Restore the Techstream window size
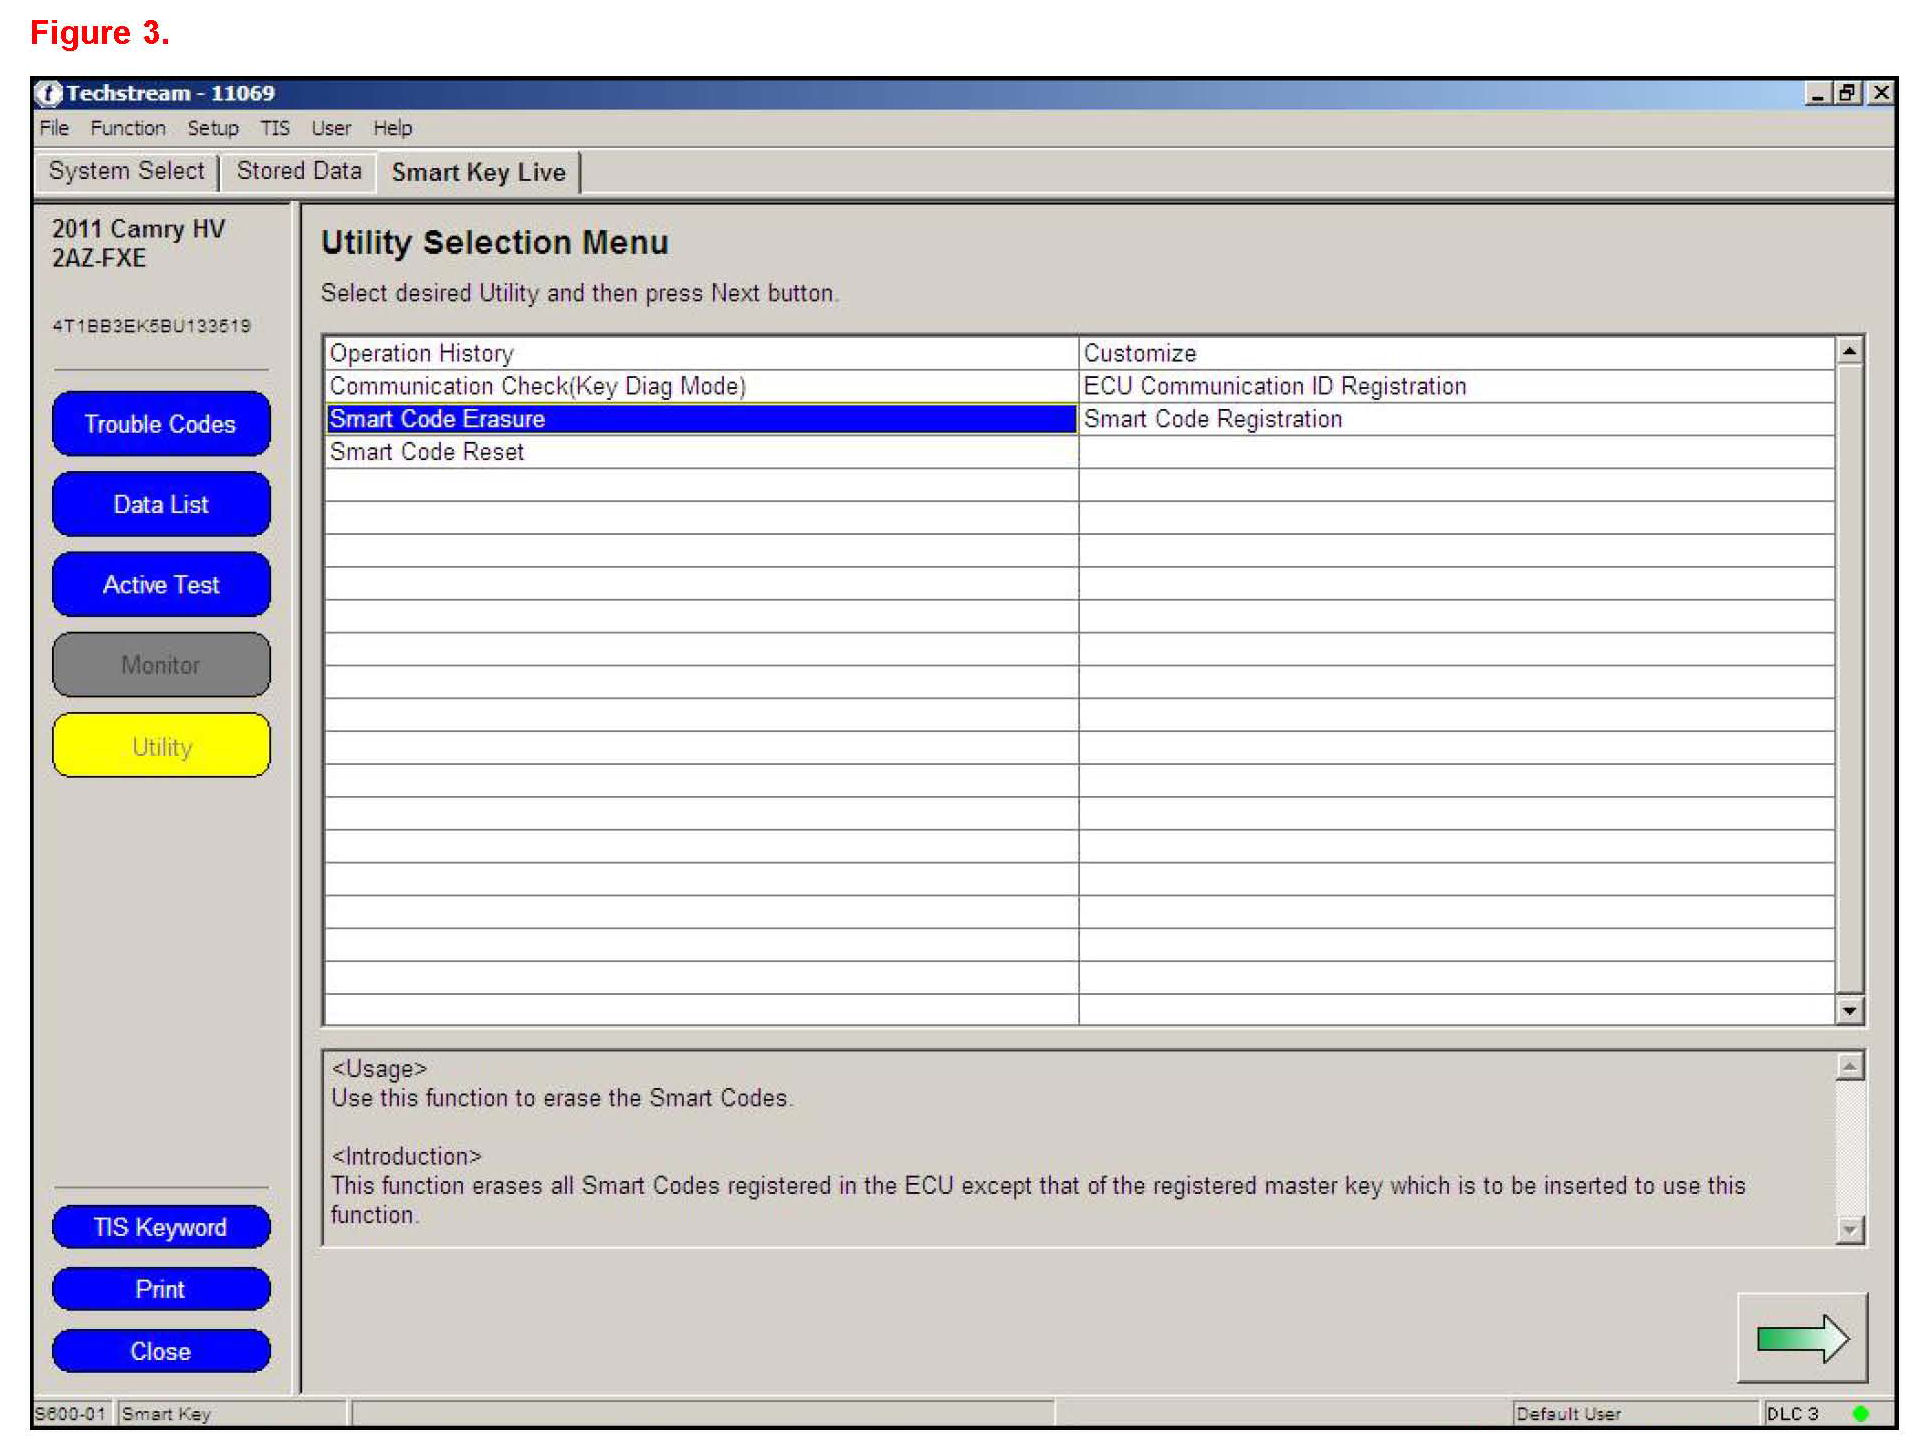The width and height of the screenshot is (1921, 1448). pyautogui.click(x=1848, y=93)
